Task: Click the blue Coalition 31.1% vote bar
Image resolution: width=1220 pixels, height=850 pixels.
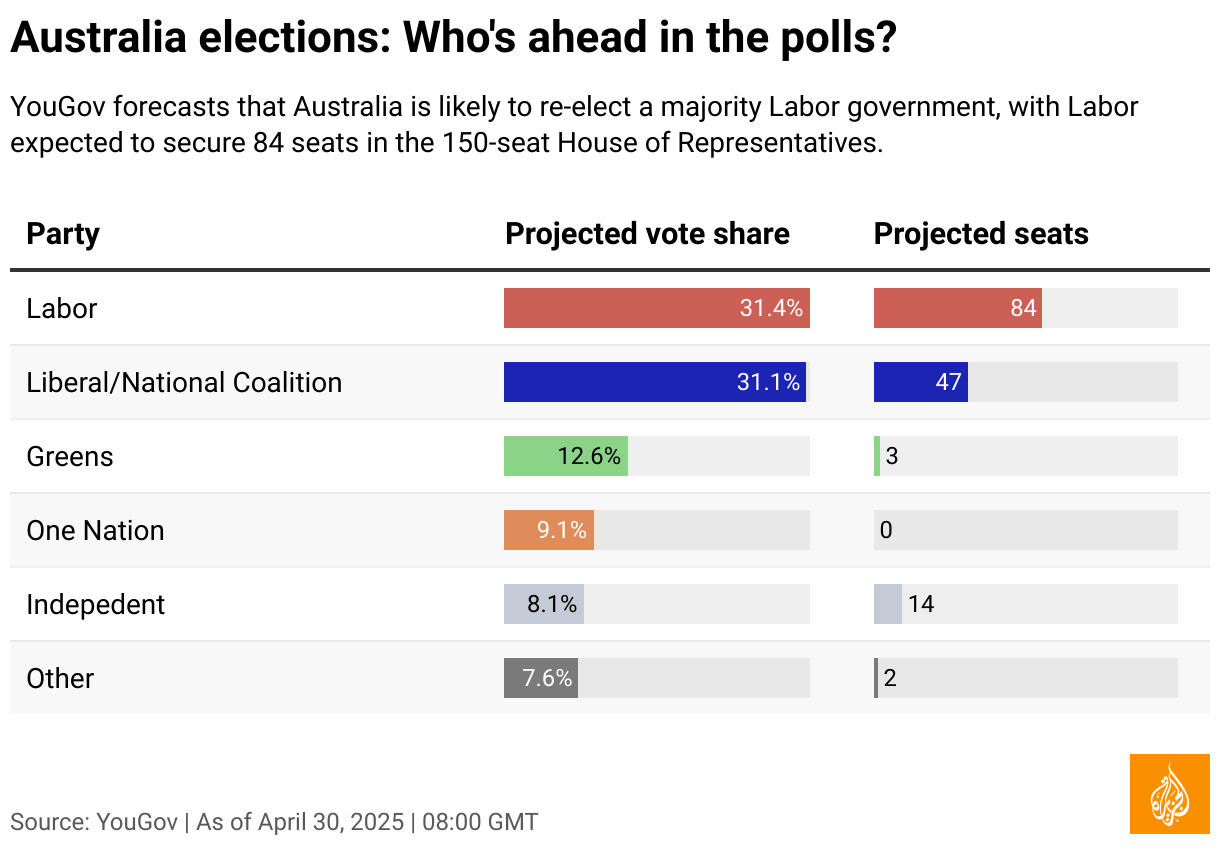Action: (655, 382)
